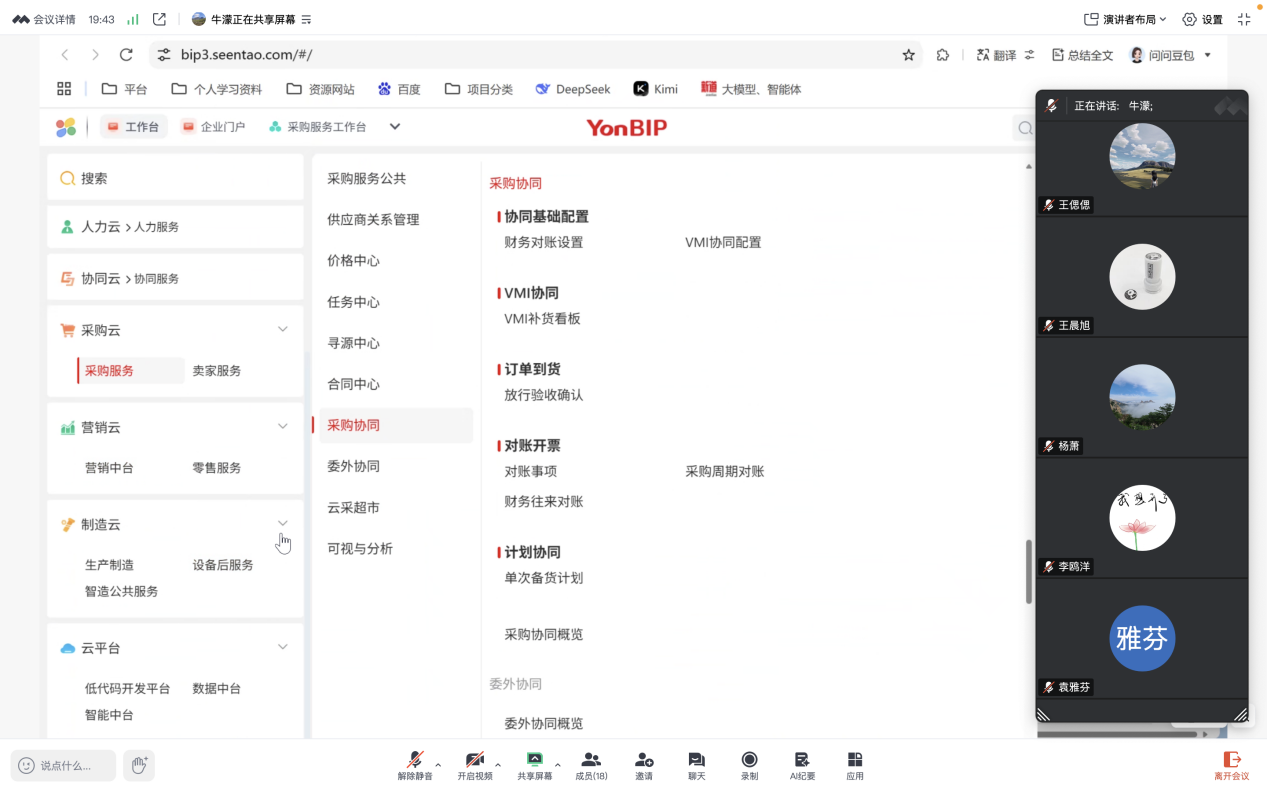Stop screen sharing via 共享屏幕

pyautogui.click(x=535, y=765)
